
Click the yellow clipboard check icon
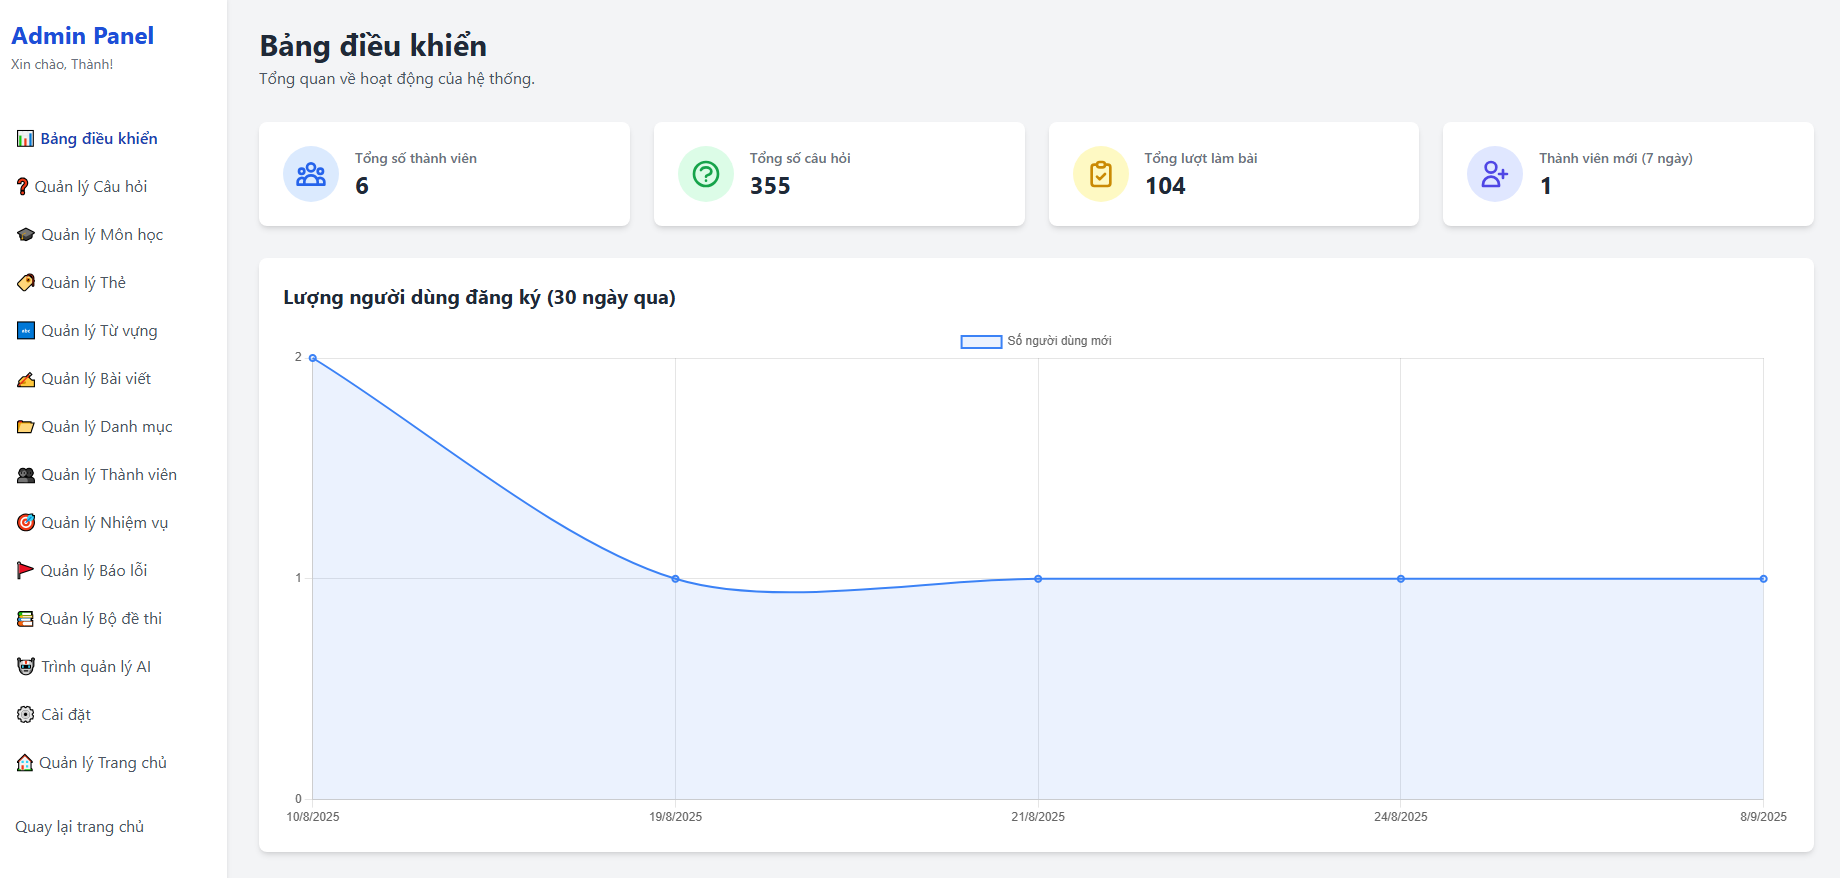tap(1100, 174)
